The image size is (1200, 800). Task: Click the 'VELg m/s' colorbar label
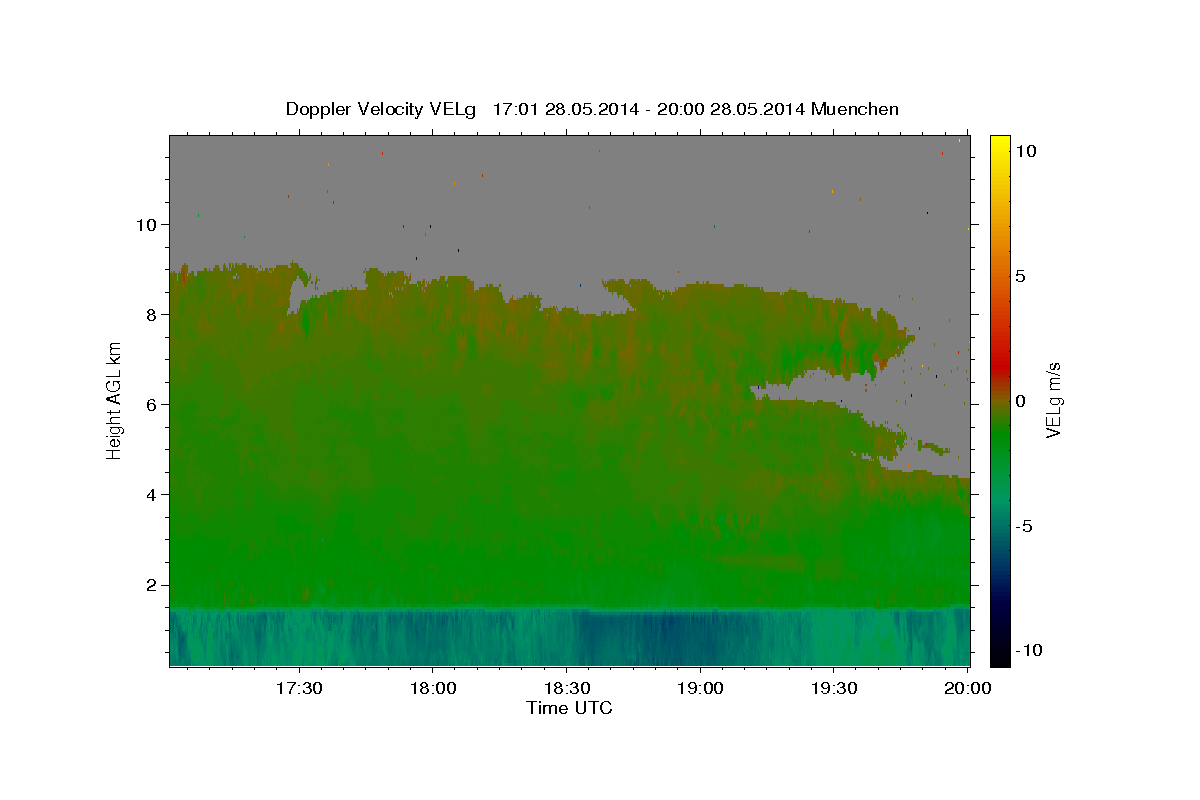click(x=1053, y=400)
